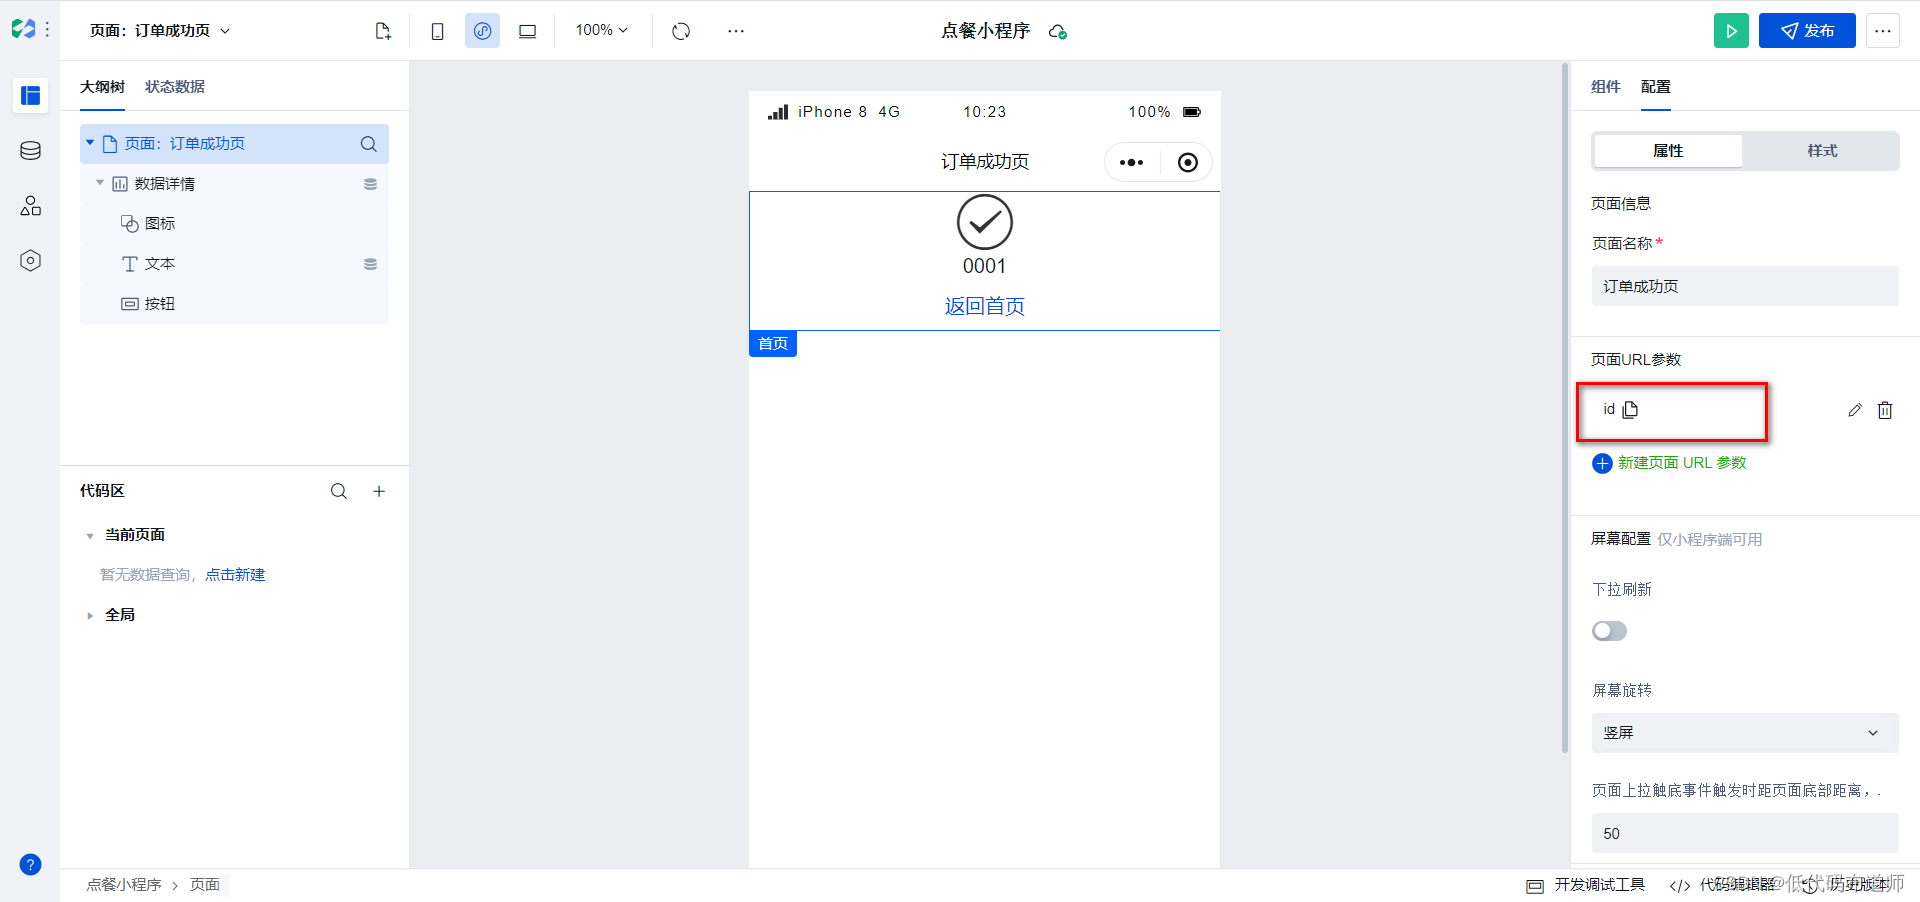Click 点餐小程序 breadcrumb
This screenshot has height=902, width=1920.
[124, 885]
